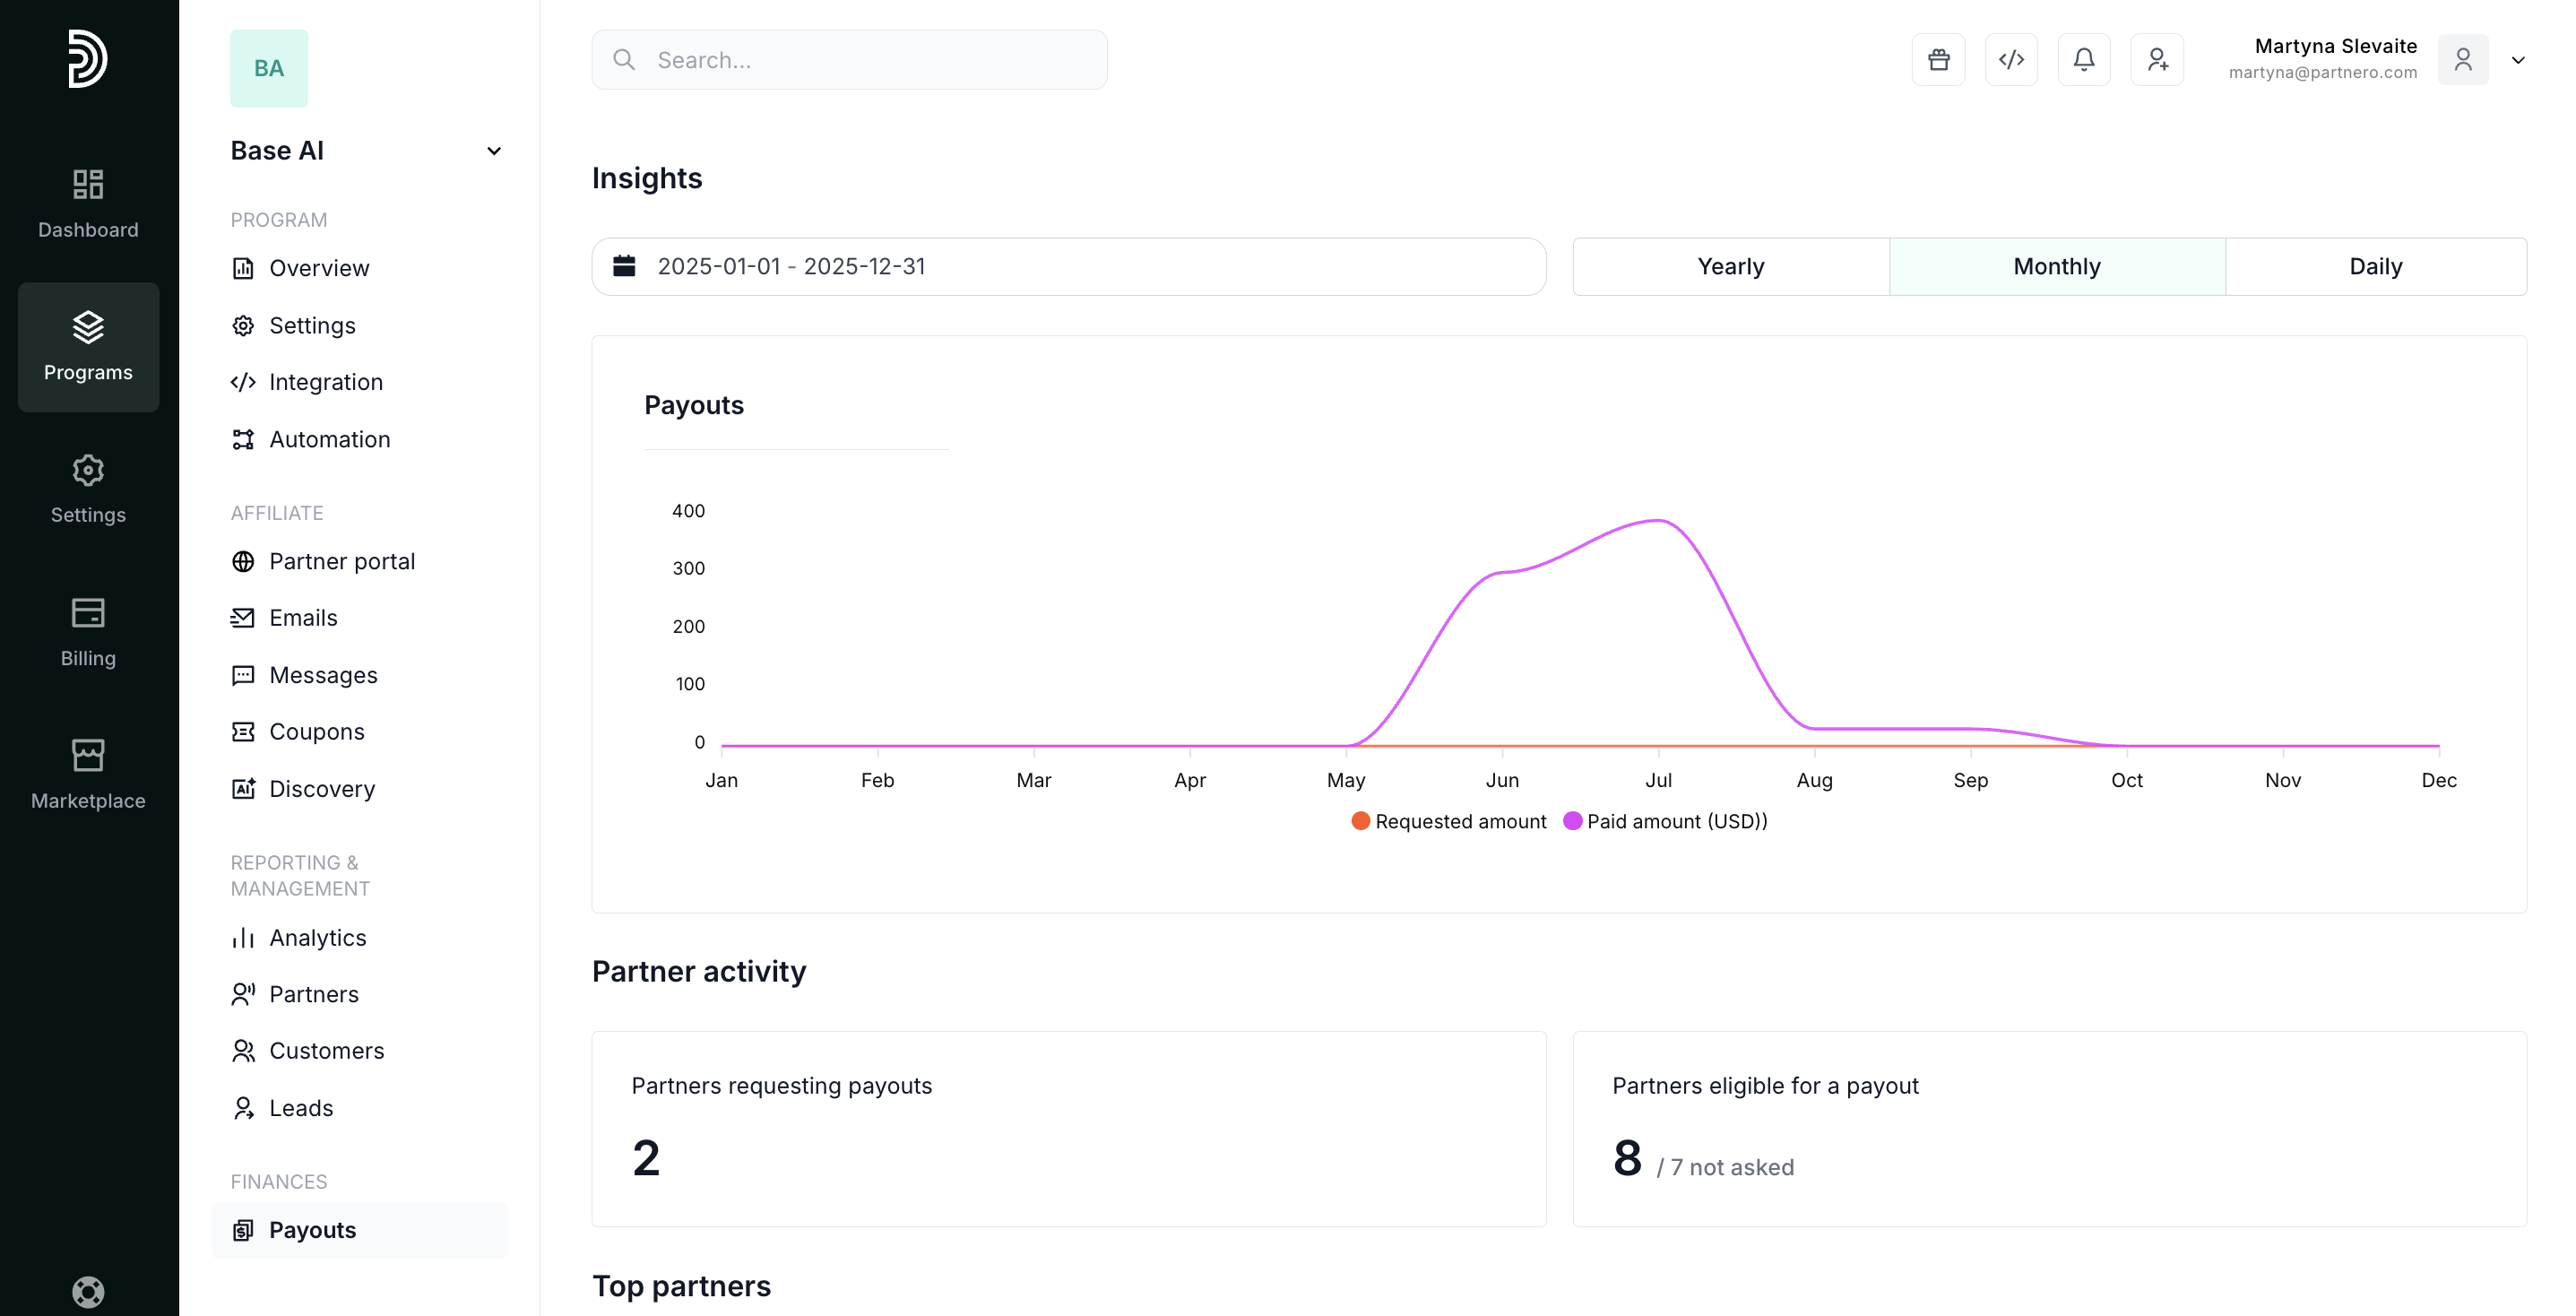Open Partner portal in the menu
The height and width of the screenshot is (1316, 2576).
[341, 561]
